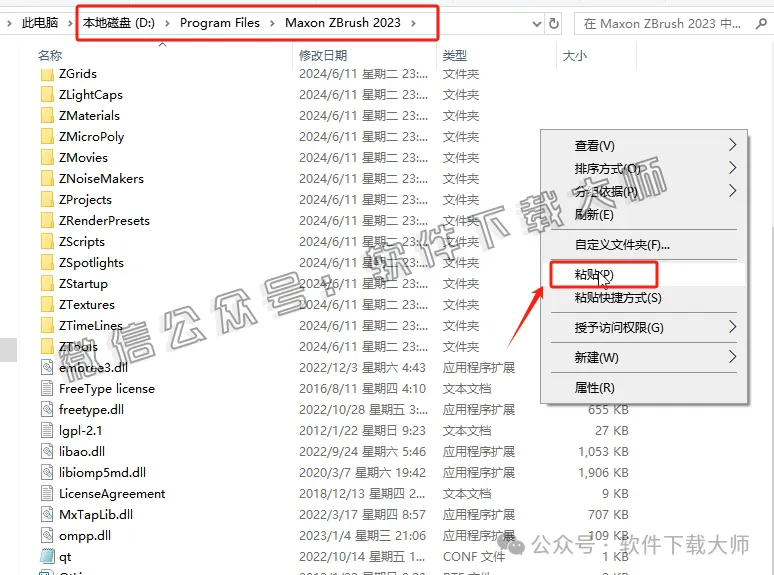774x575 pixels.
Task: Click the ZScripts folder icon
Action: pos(47,242)
